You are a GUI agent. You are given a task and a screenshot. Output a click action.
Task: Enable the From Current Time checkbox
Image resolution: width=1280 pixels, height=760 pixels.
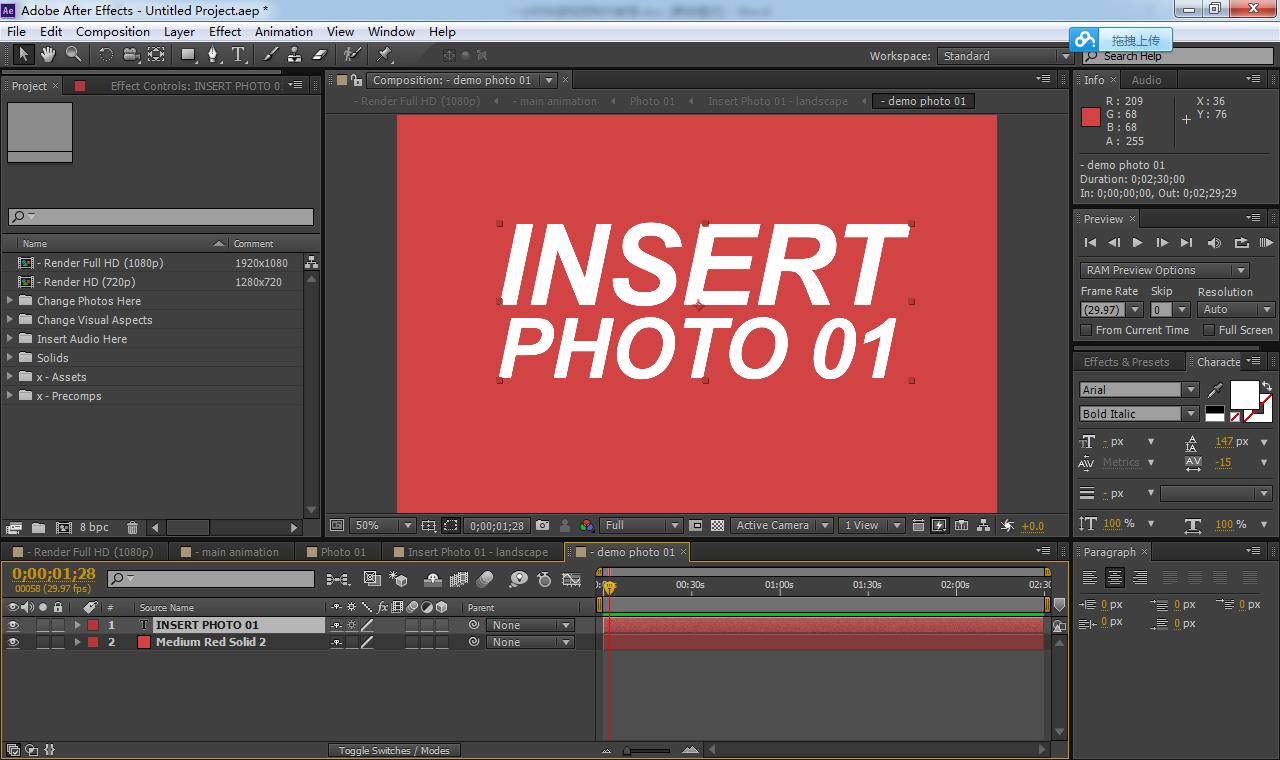[x=1087, y=330]
